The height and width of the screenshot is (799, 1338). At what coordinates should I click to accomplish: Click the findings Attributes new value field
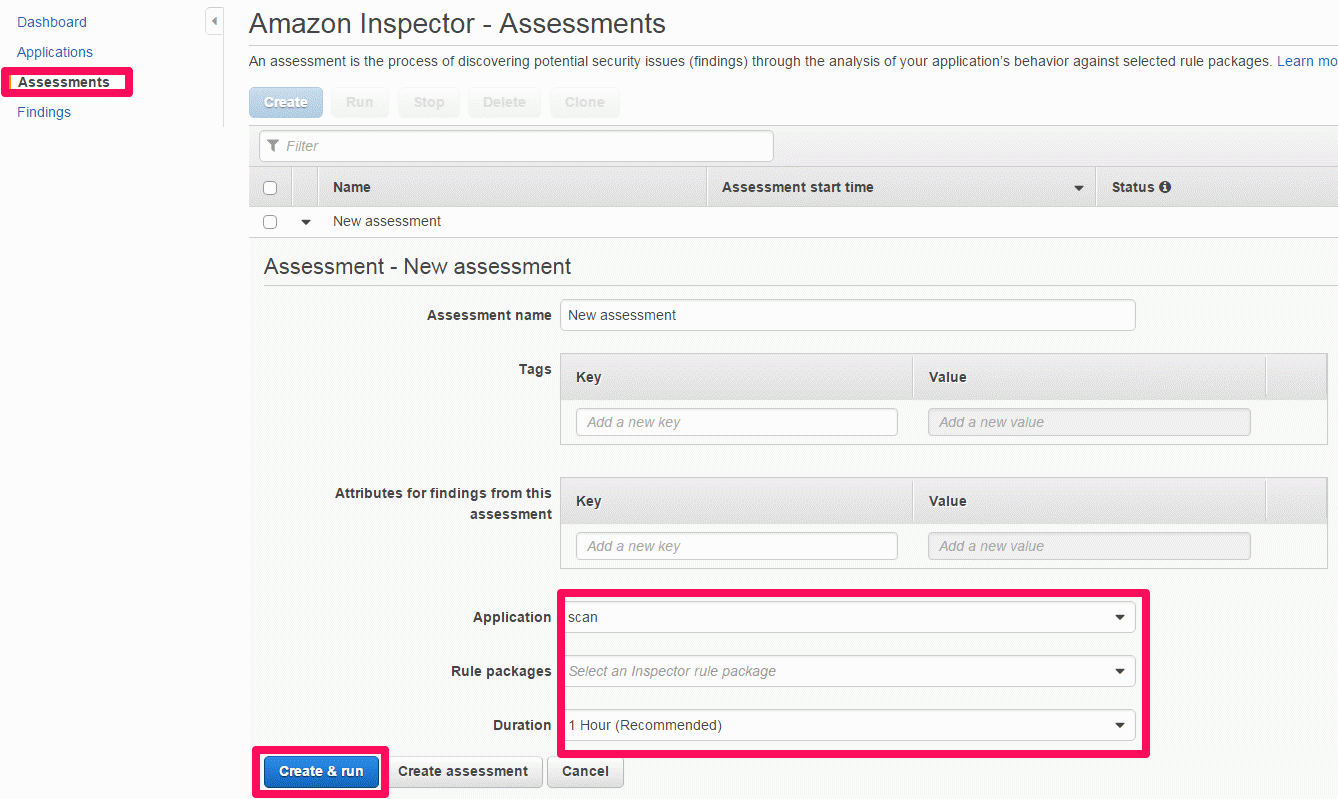[x=1089, y=546]
